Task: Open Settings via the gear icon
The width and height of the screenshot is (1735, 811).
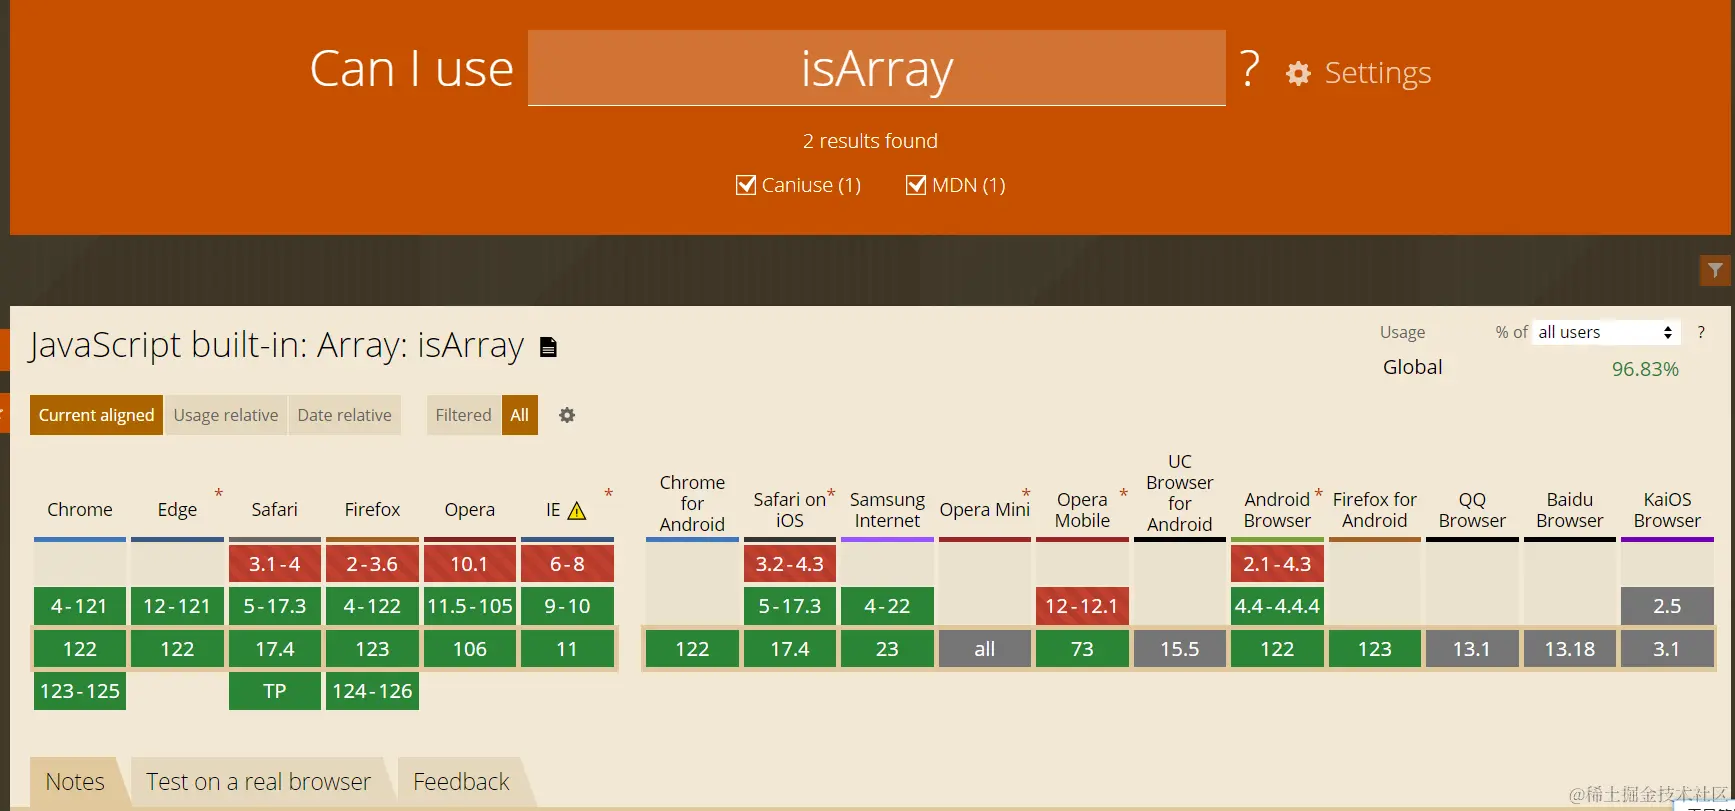Action: pyautogui.click(x=1298, y=73)
